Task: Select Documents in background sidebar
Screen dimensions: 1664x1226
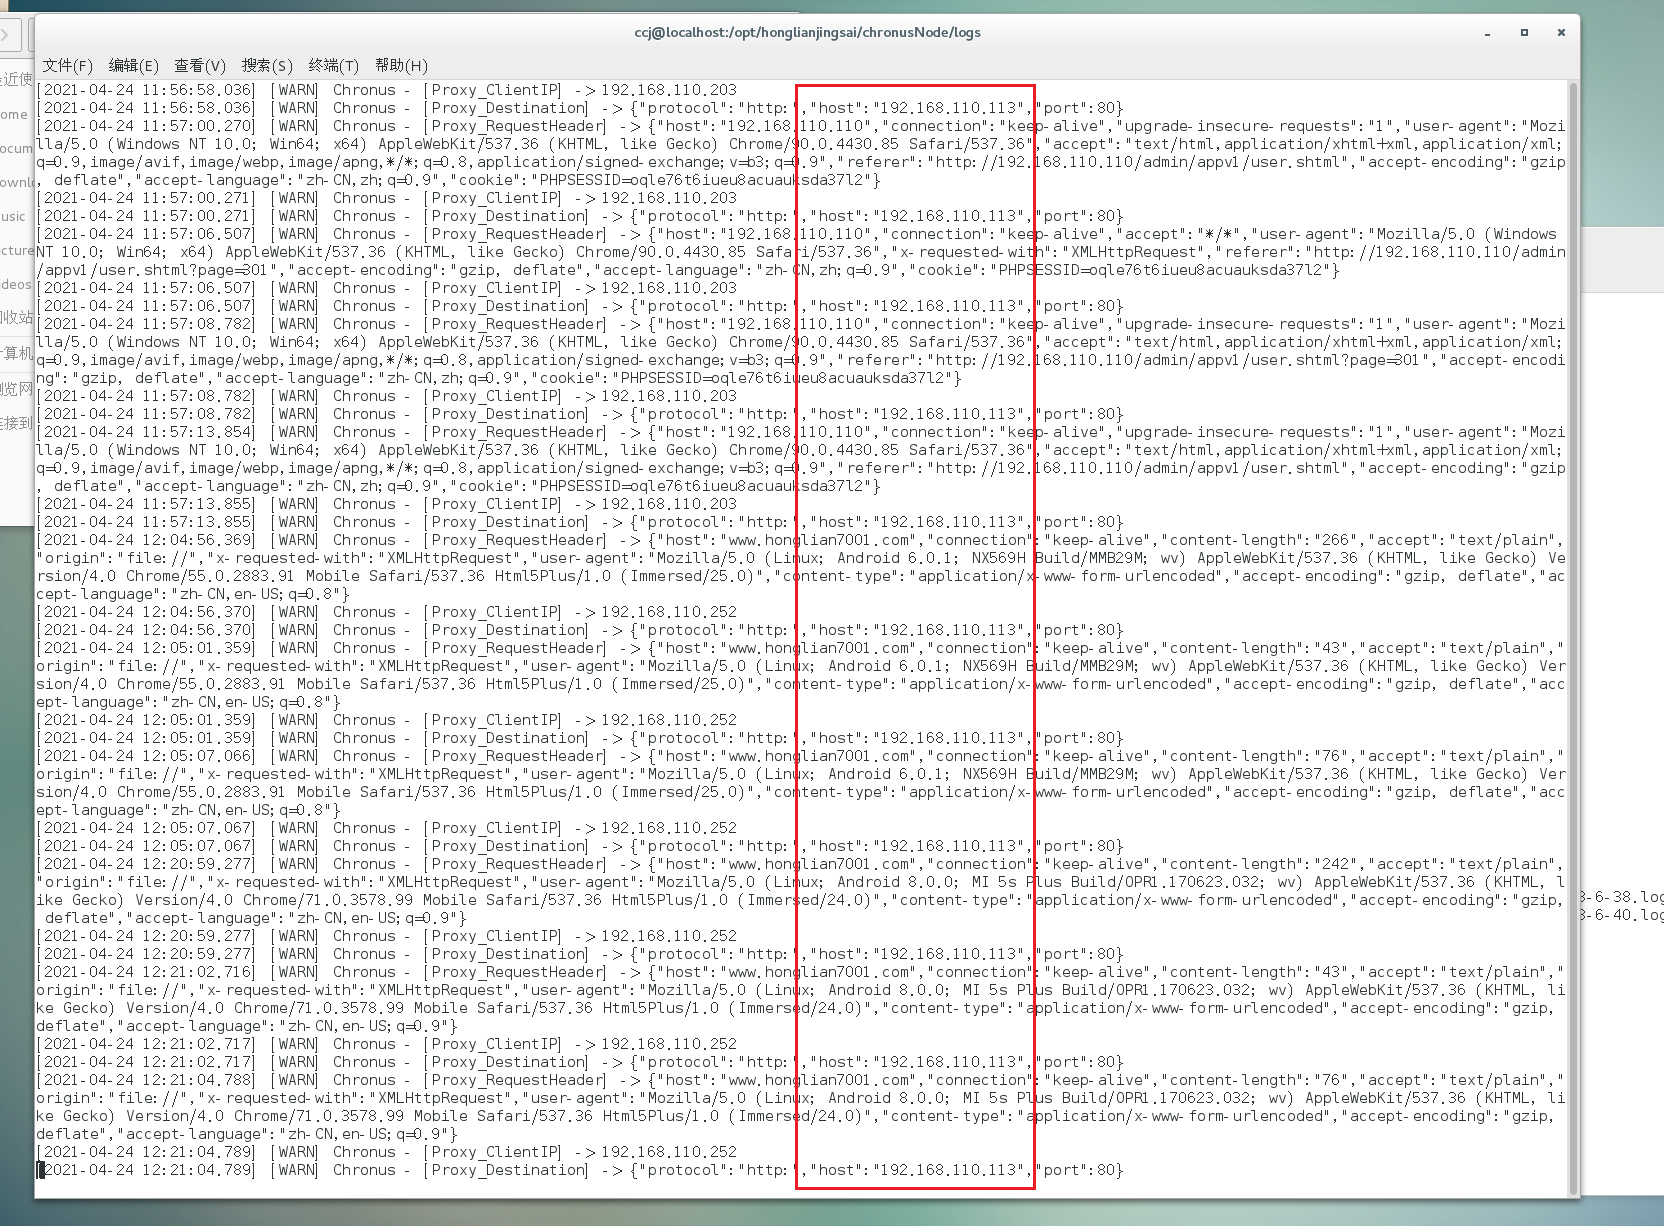Action: tap(16, 148)
